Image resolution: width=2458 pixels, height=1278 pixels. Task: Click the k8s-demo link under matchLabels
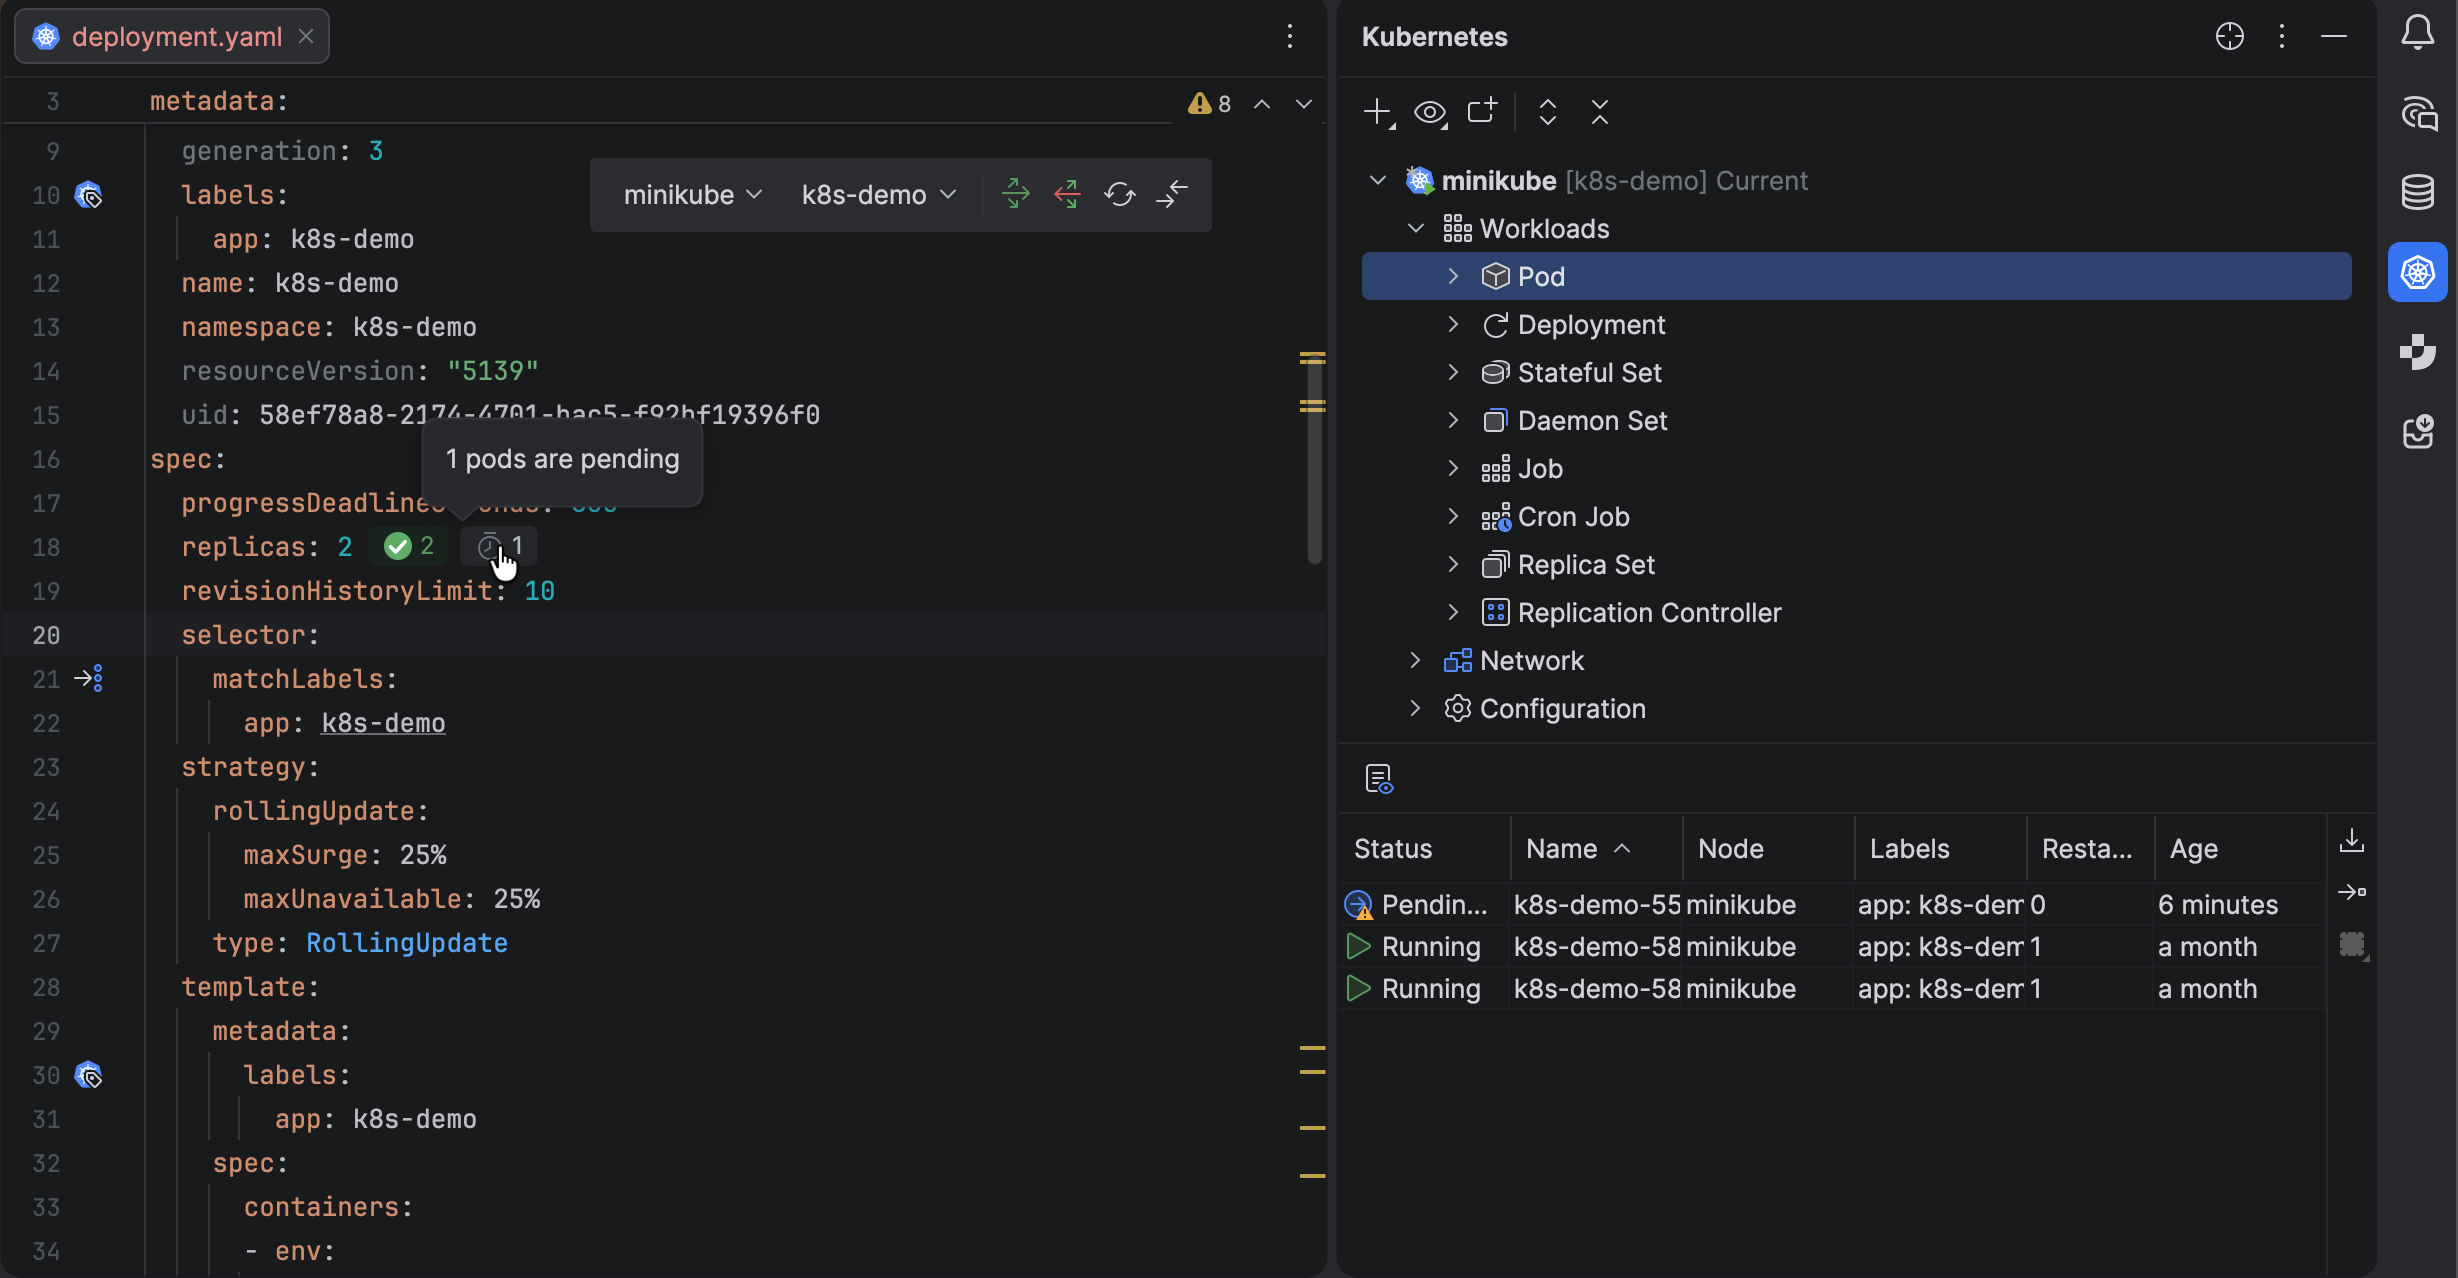point(383,723)
